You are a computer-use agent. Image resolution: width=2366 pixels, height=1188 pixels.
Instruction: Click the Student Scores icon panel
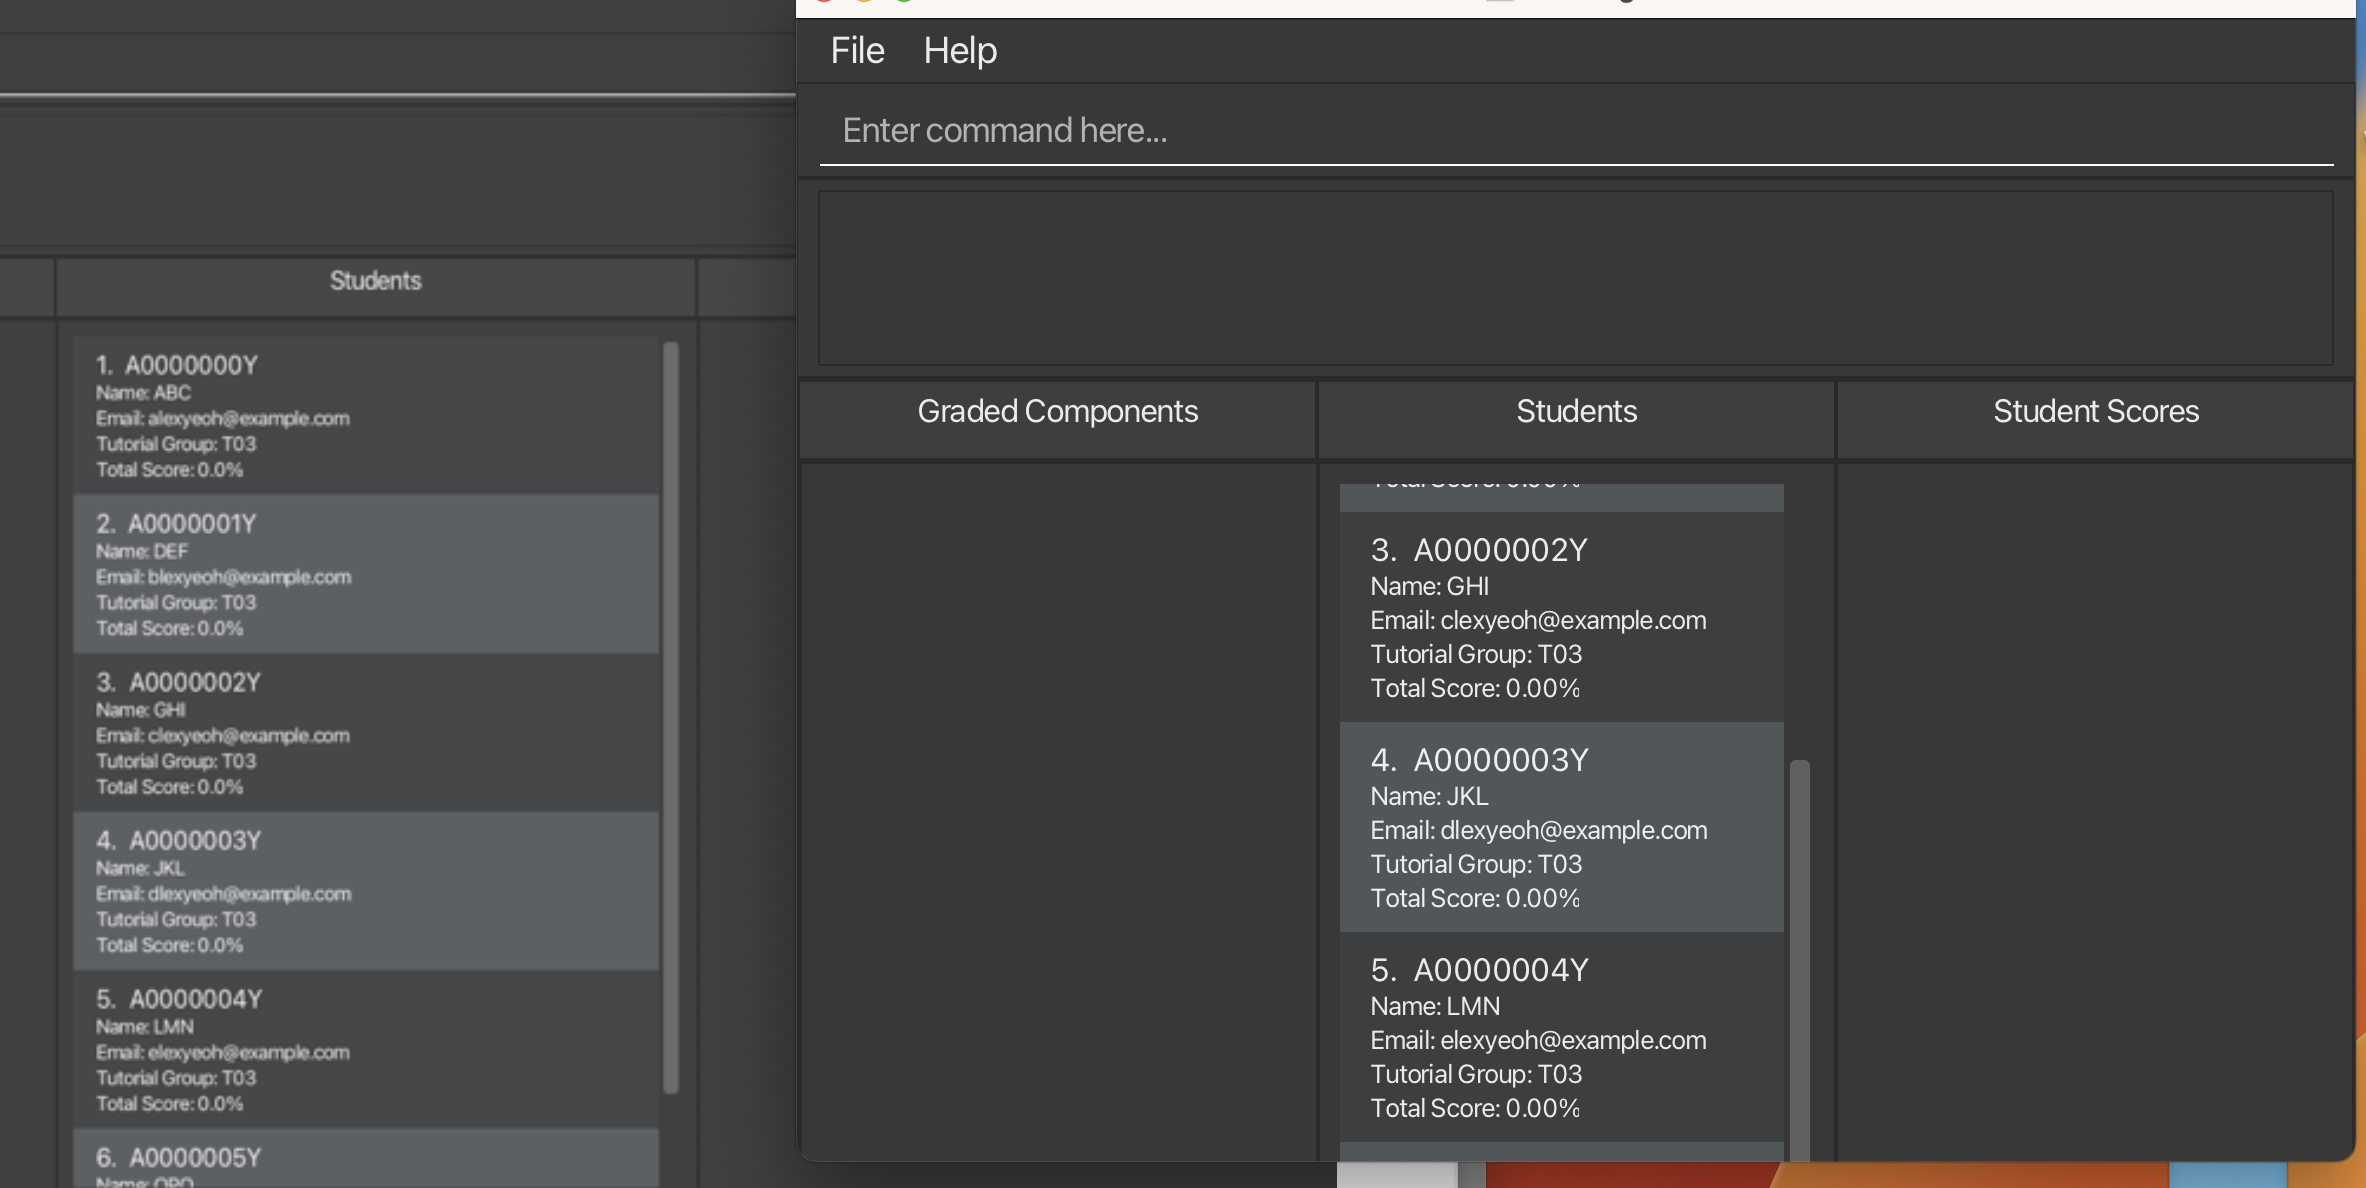tap(2096, 409)
